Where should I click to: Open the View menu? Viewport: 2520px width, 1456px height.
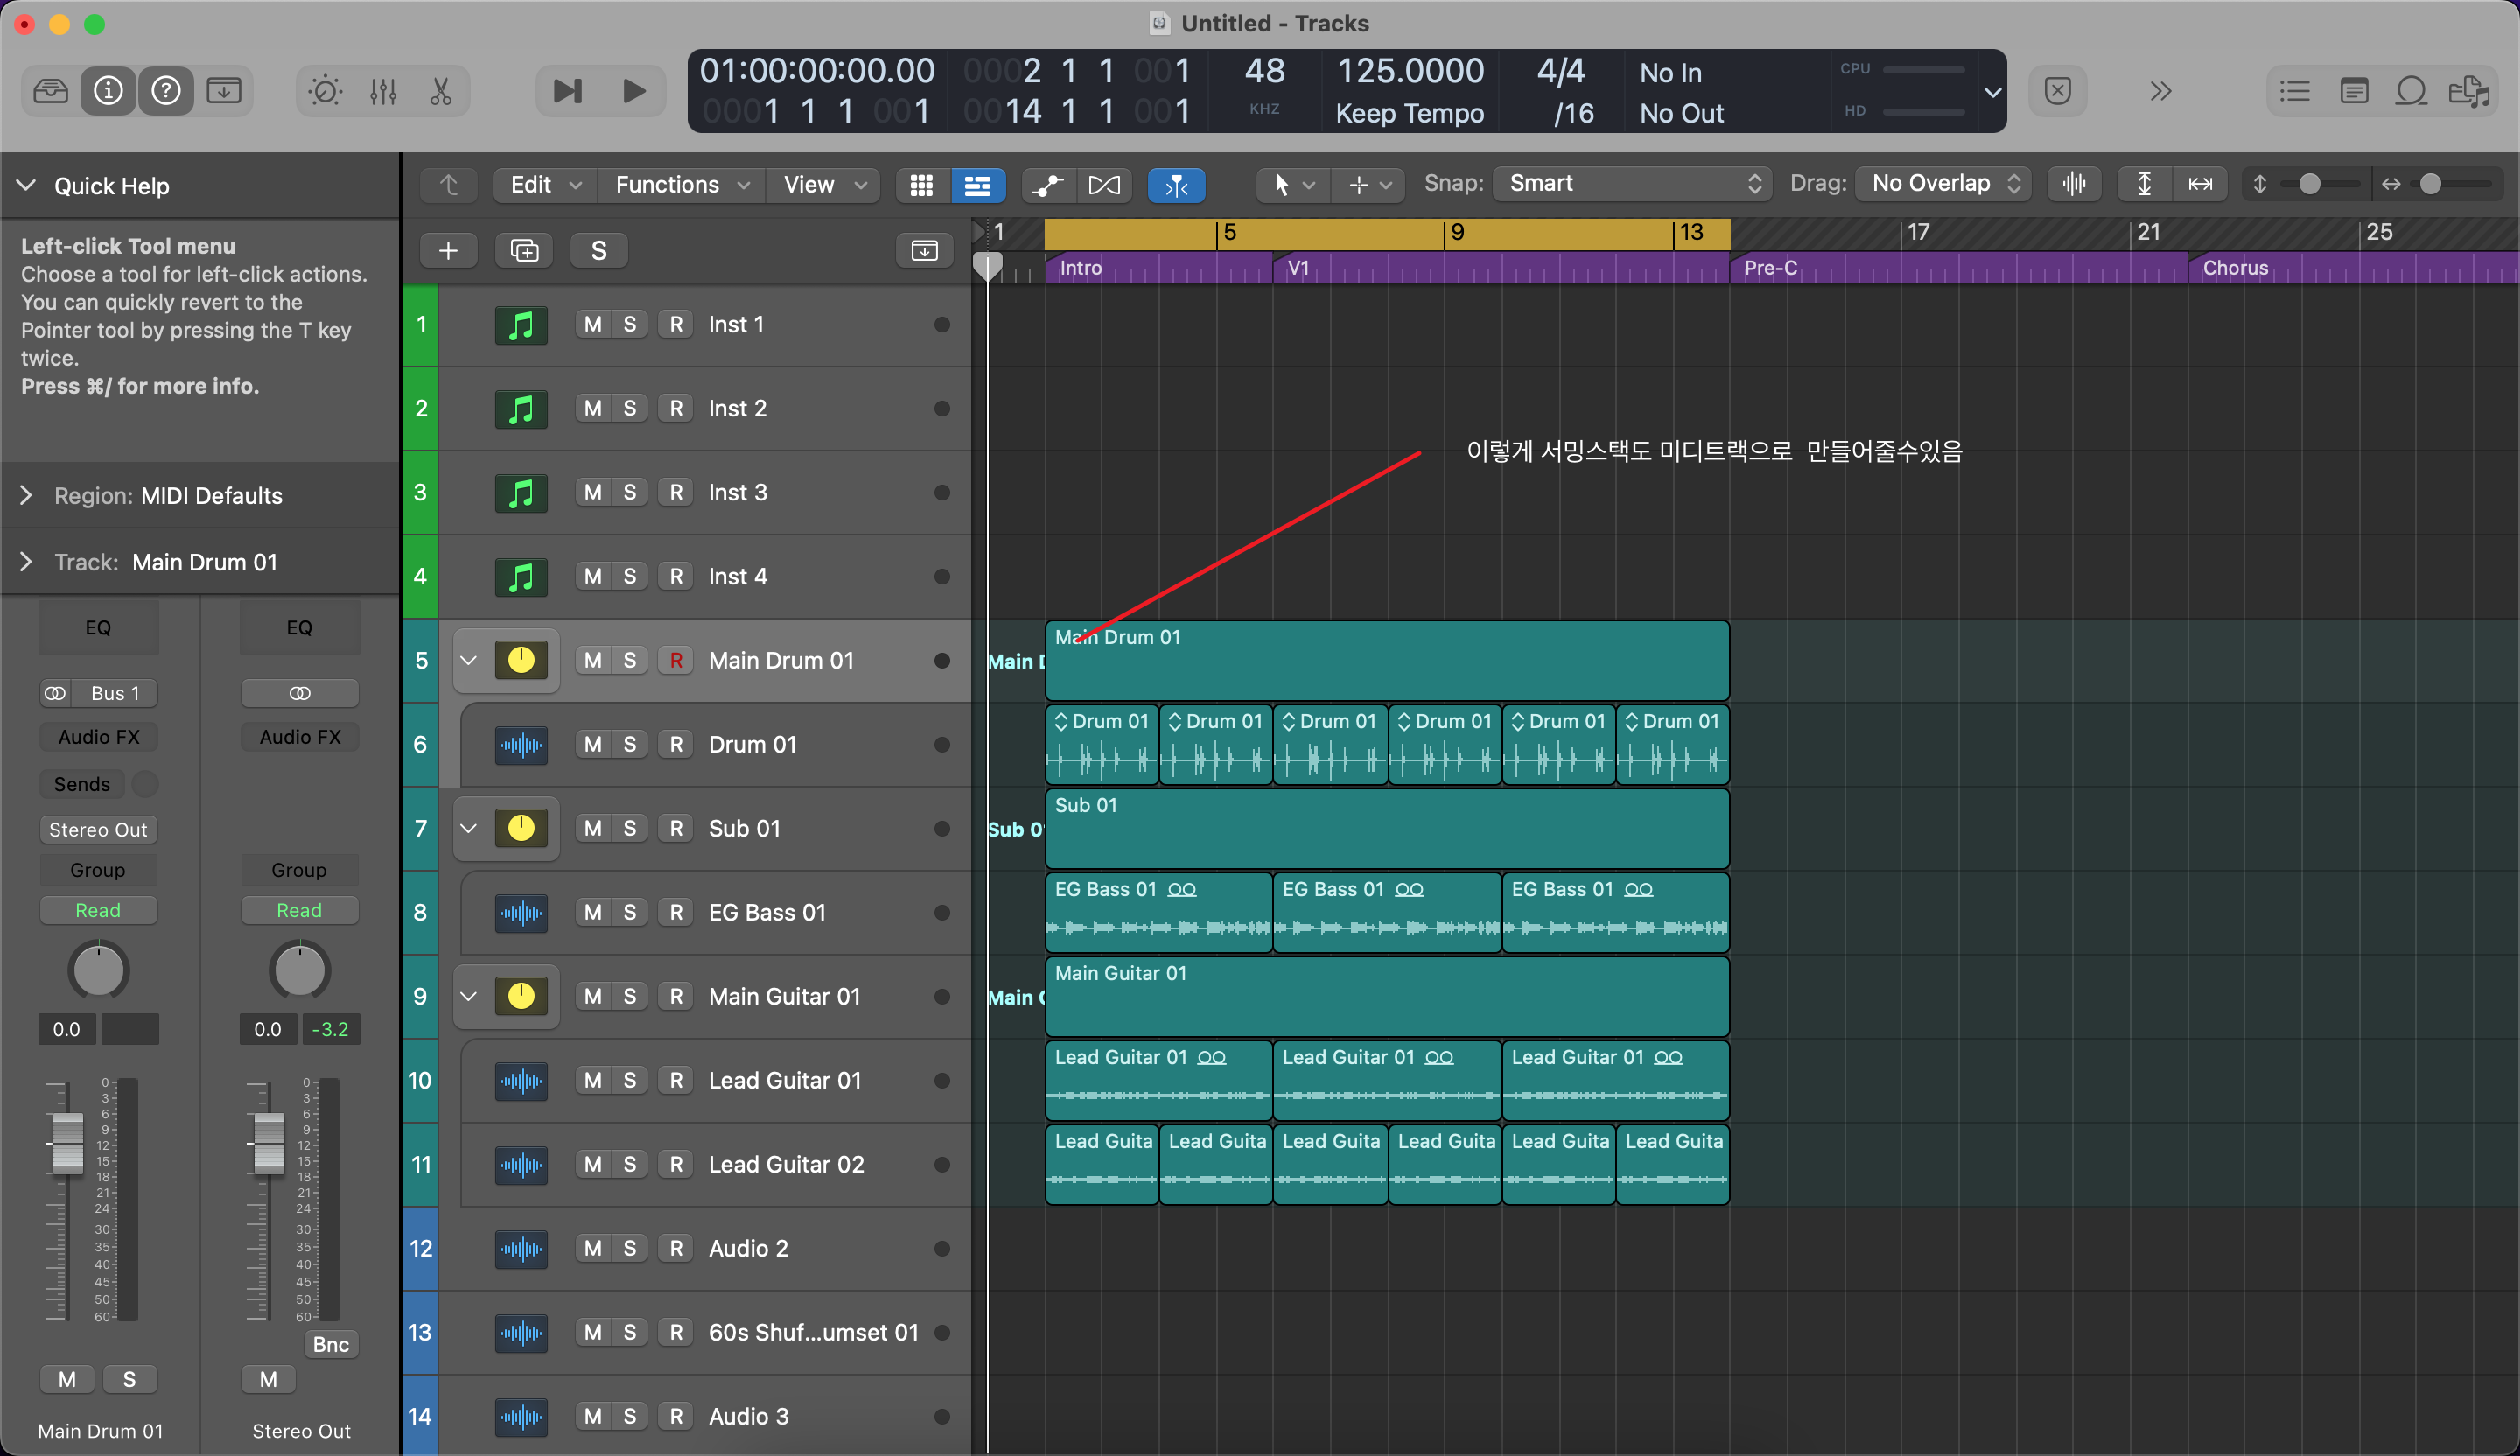824,185
